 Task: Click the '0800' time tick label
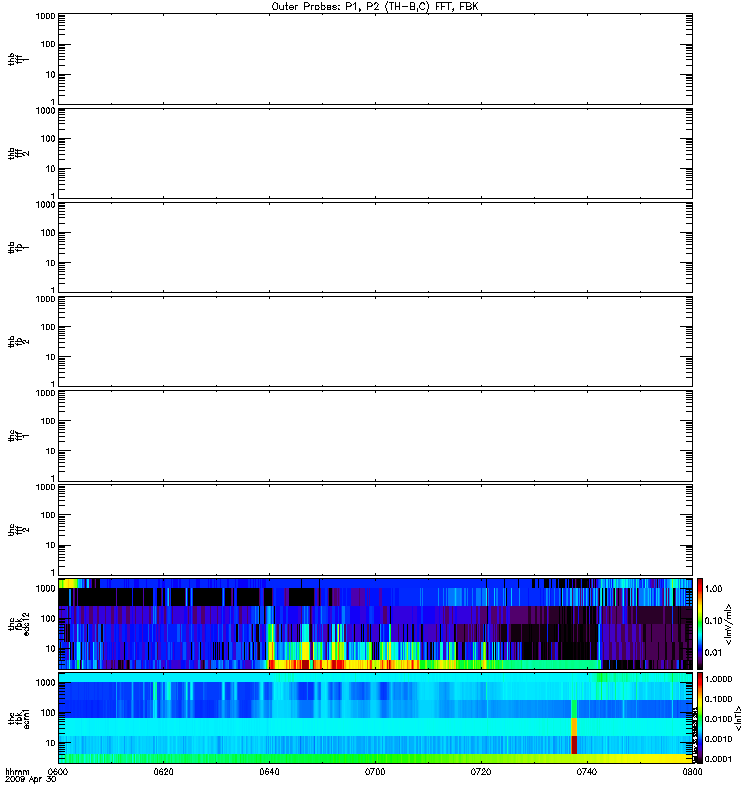pos(692,772)
